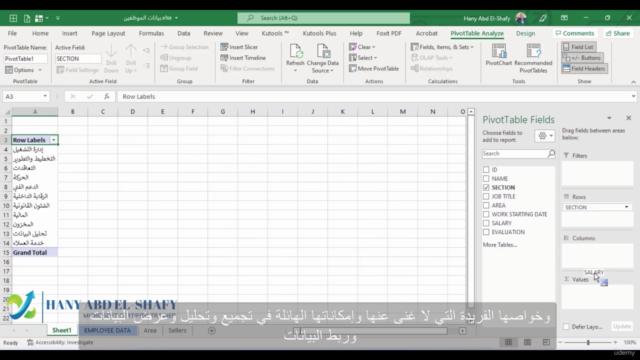Open the PivotChart tool
640x360 pixels.
tap(498, 55)
